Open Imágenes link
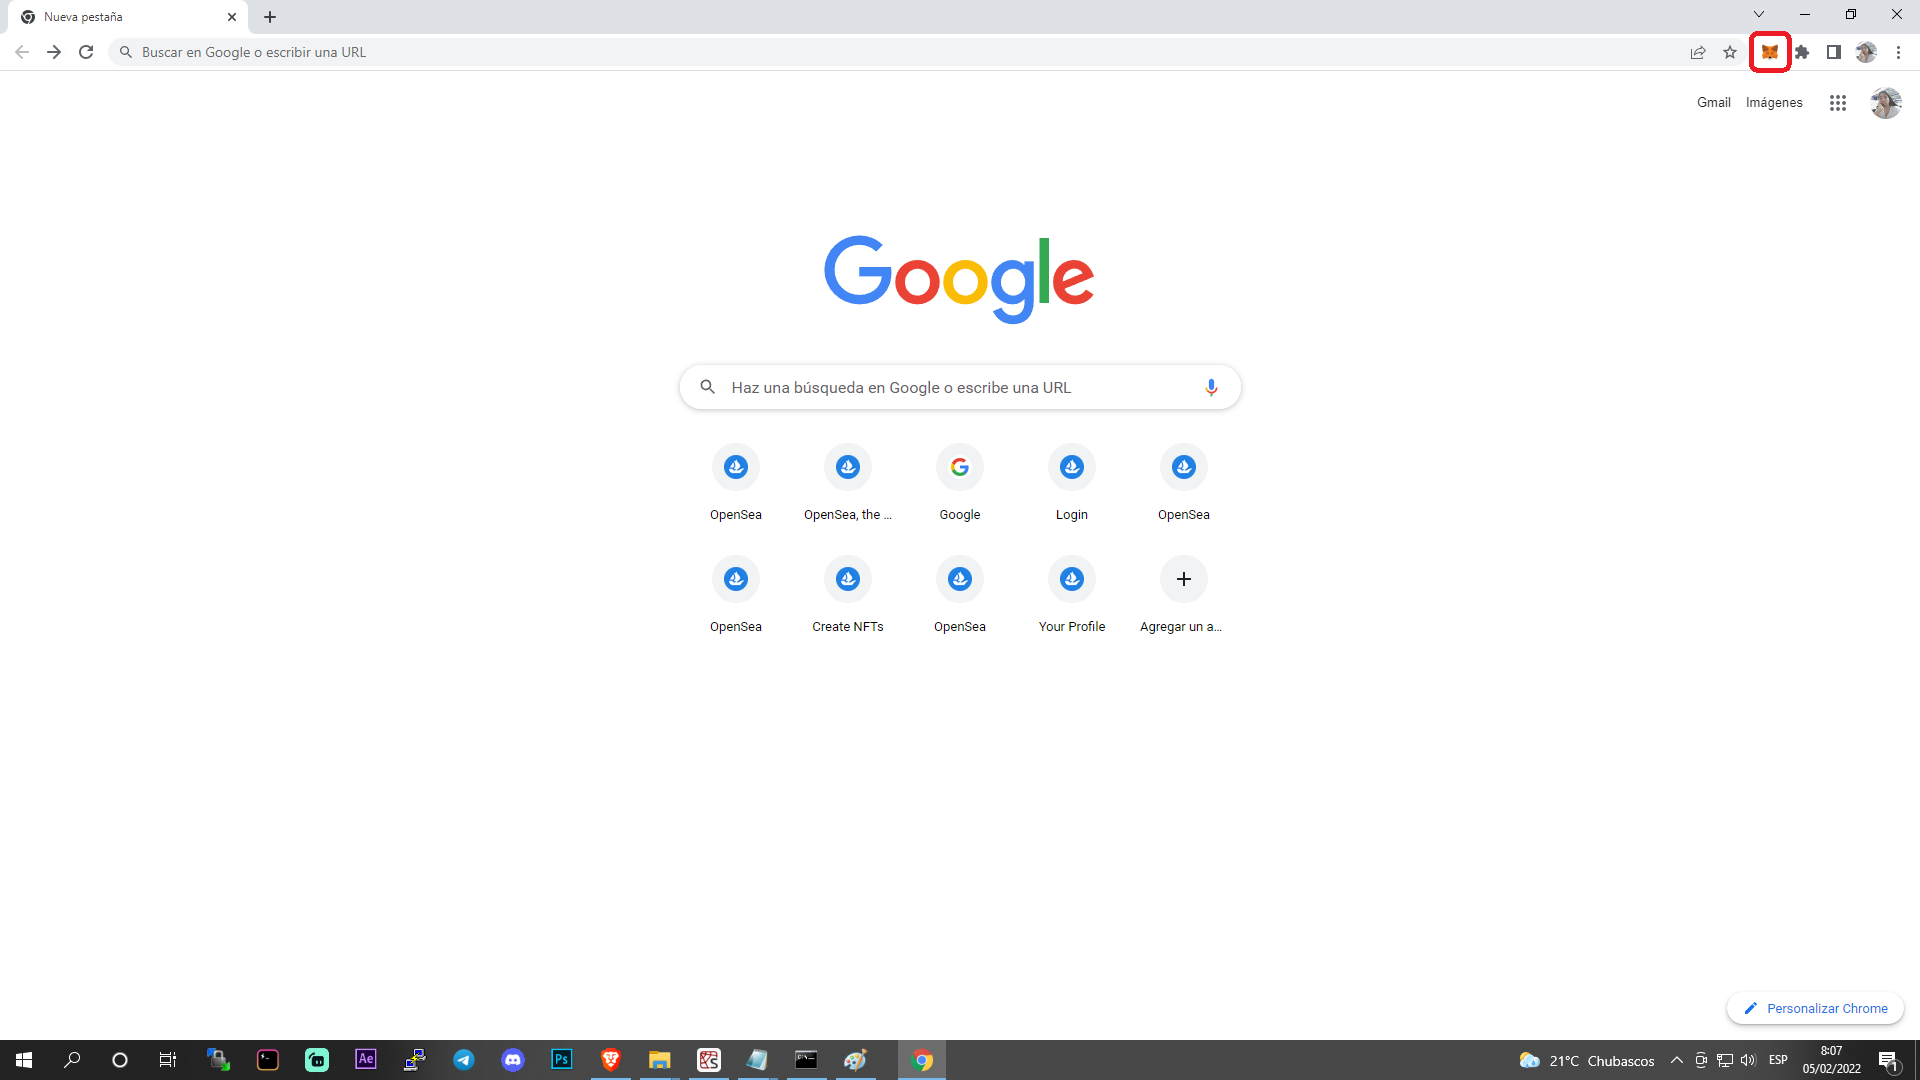 (1774, 102)
